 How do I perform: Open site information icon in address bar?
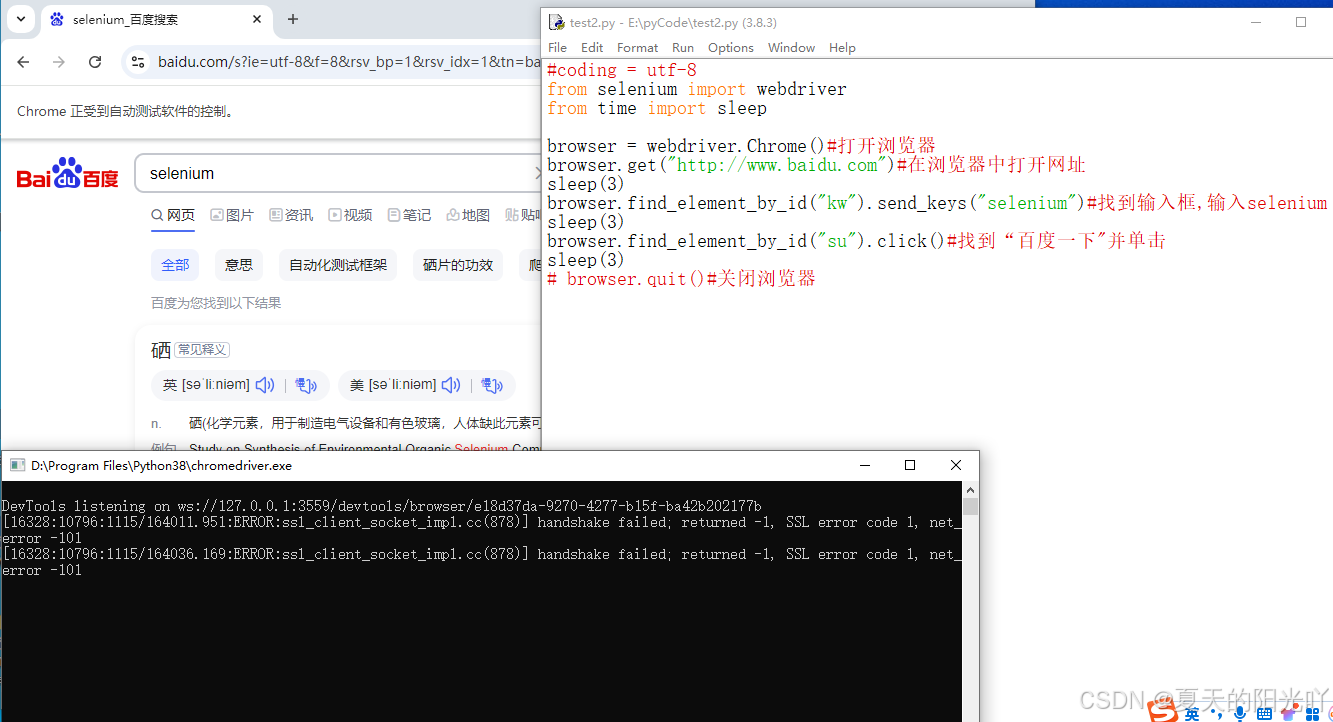point(138,62)
